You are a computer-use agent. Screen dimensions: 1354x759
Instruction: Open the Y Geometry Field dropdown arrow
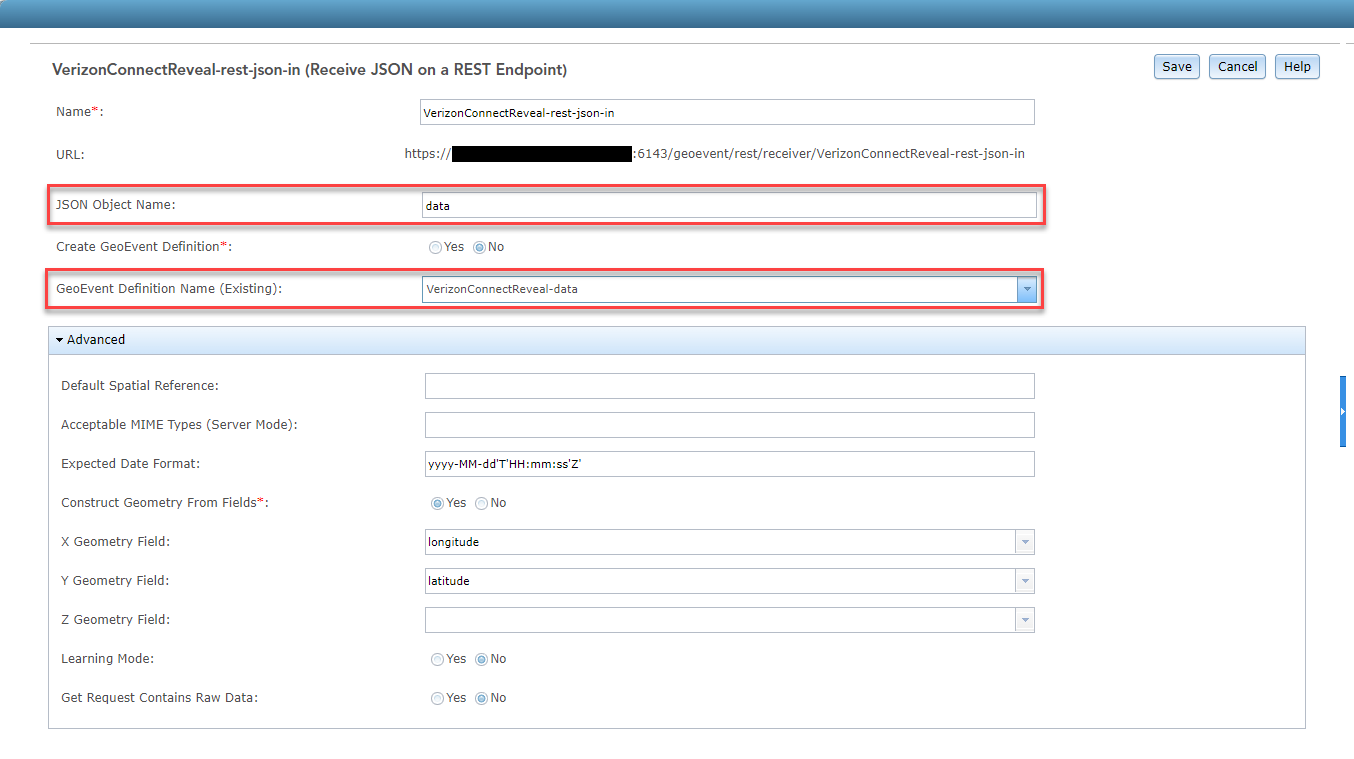tap(1025, 581)
